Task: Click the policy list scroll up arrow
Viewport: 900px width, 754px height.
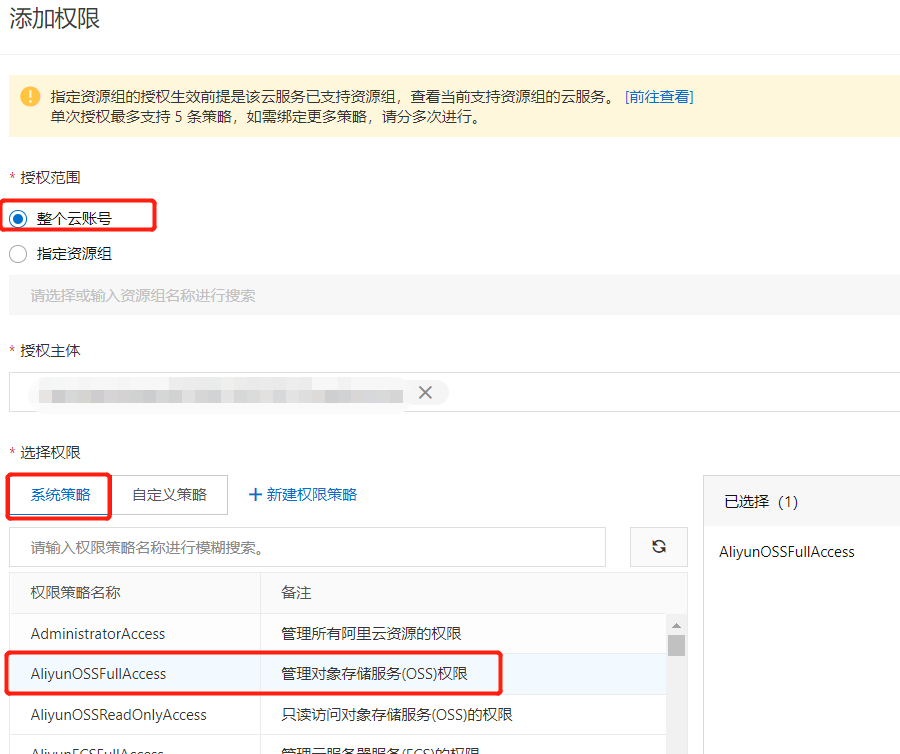Action: (x=676, y=625)
